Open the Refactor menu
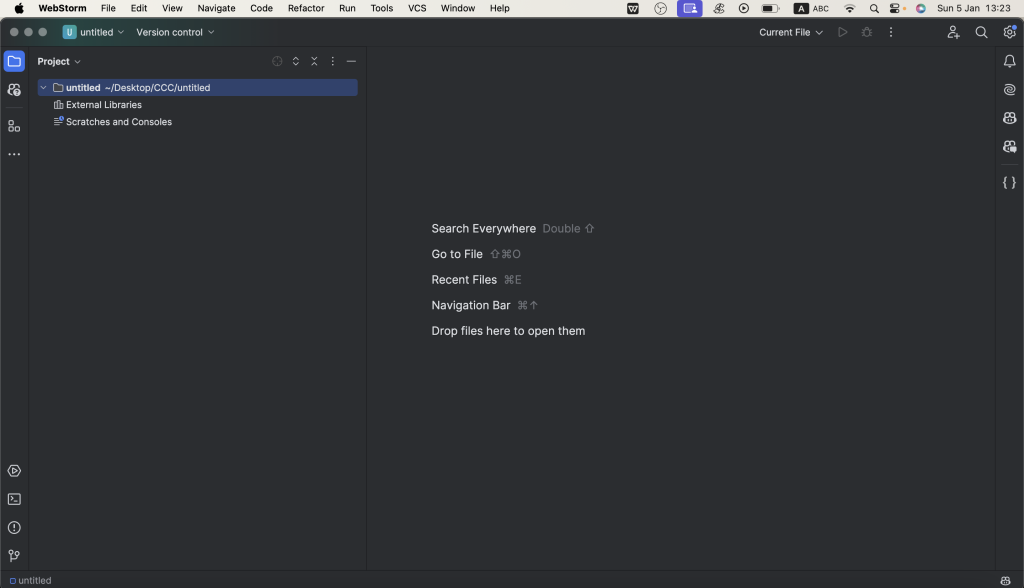 click(x=306, y=8)
